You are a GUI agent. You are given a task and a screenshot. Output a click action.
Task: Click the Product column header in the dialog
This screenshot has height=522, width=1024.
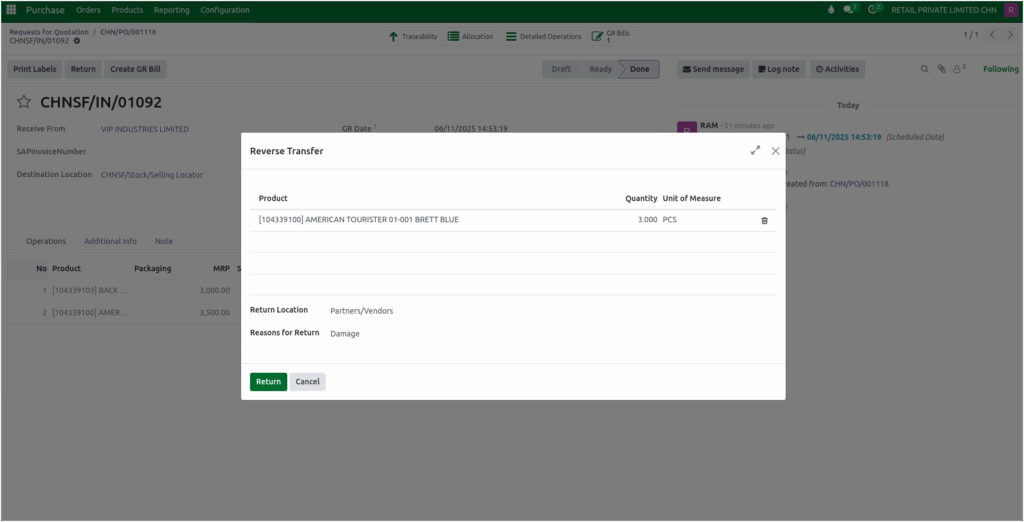273,199
